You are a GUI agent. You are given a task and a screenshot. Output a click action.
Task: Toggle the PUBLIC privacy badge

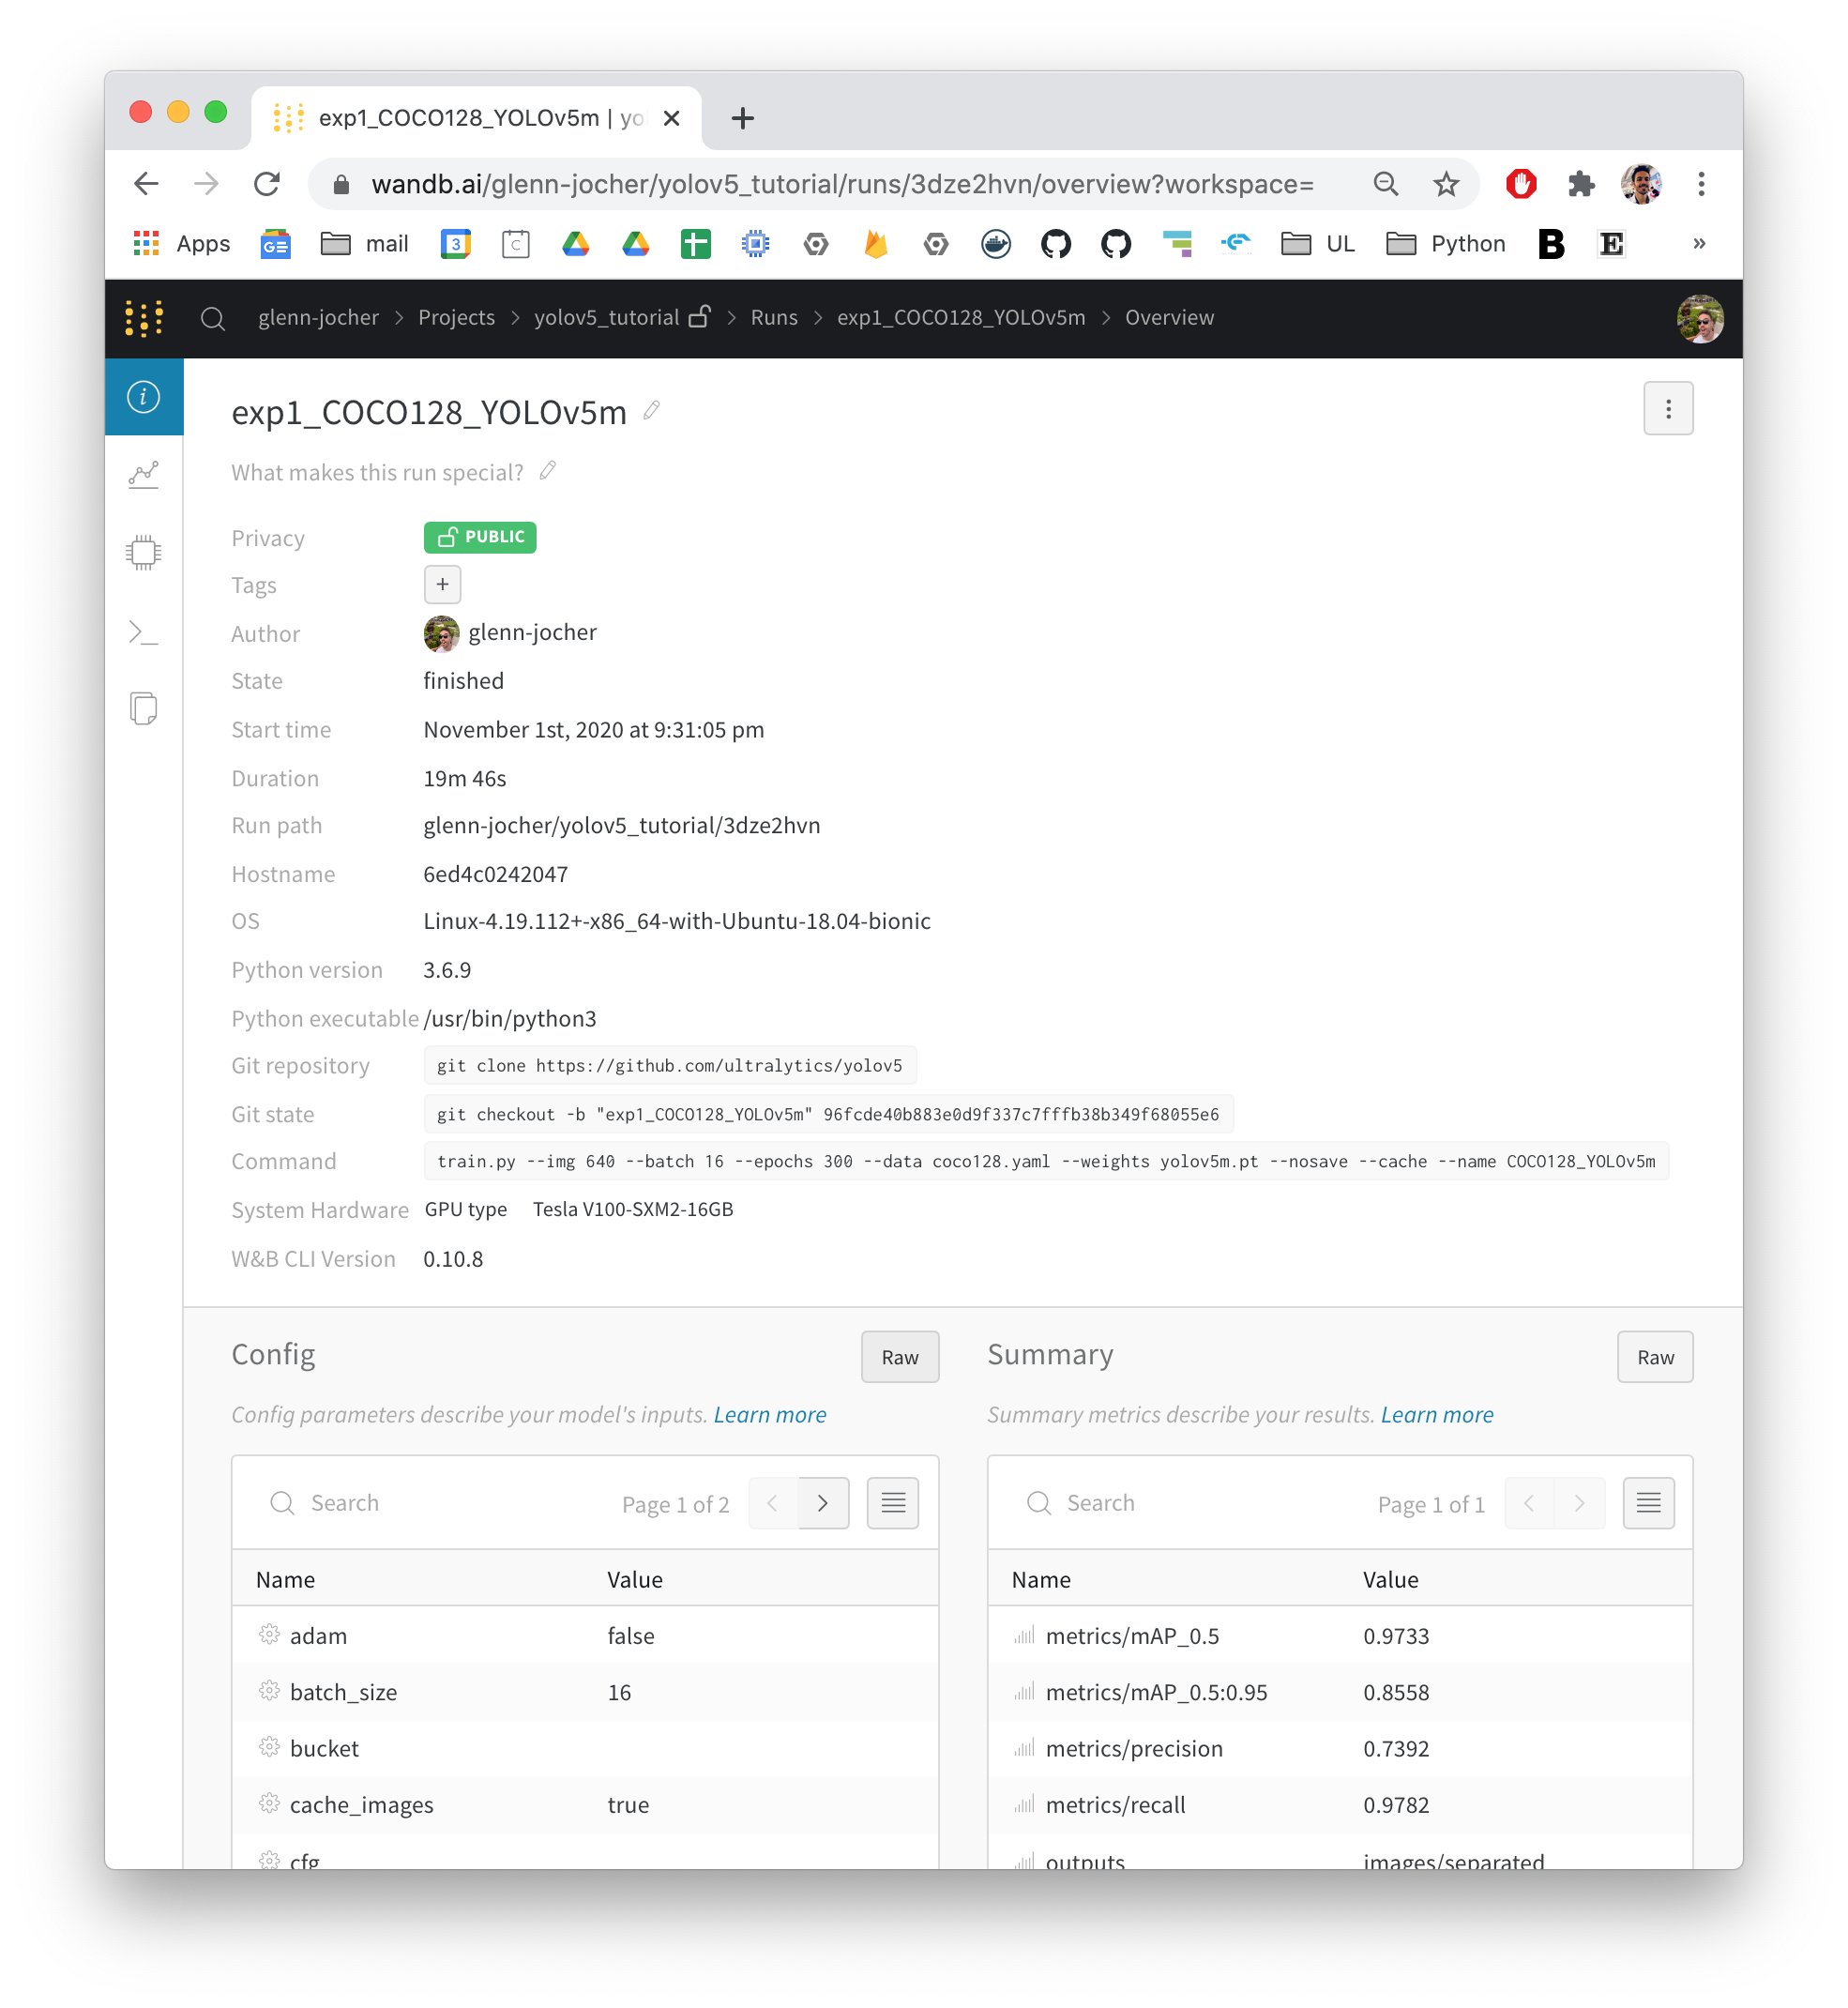480,537
